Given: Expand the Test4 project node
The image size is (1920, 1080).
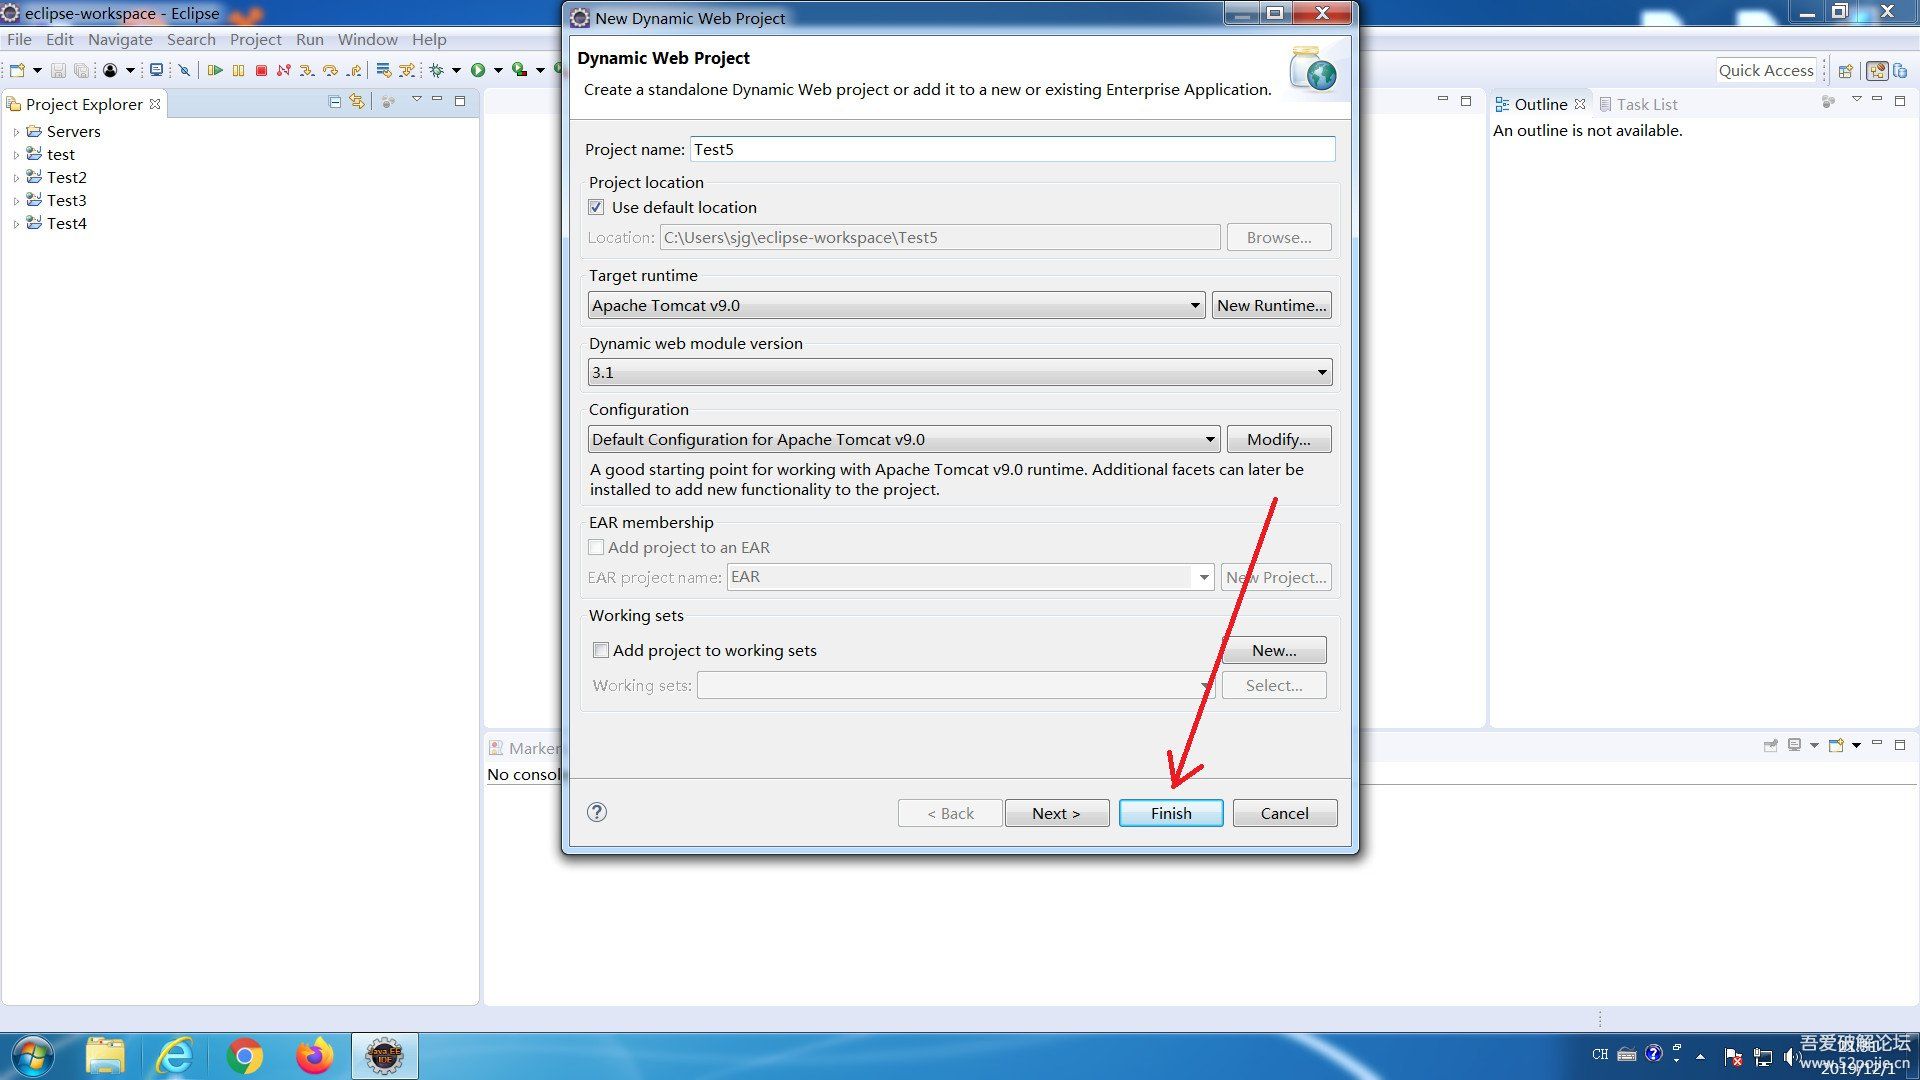Looking at the screenshot, I should coord(16,224).
